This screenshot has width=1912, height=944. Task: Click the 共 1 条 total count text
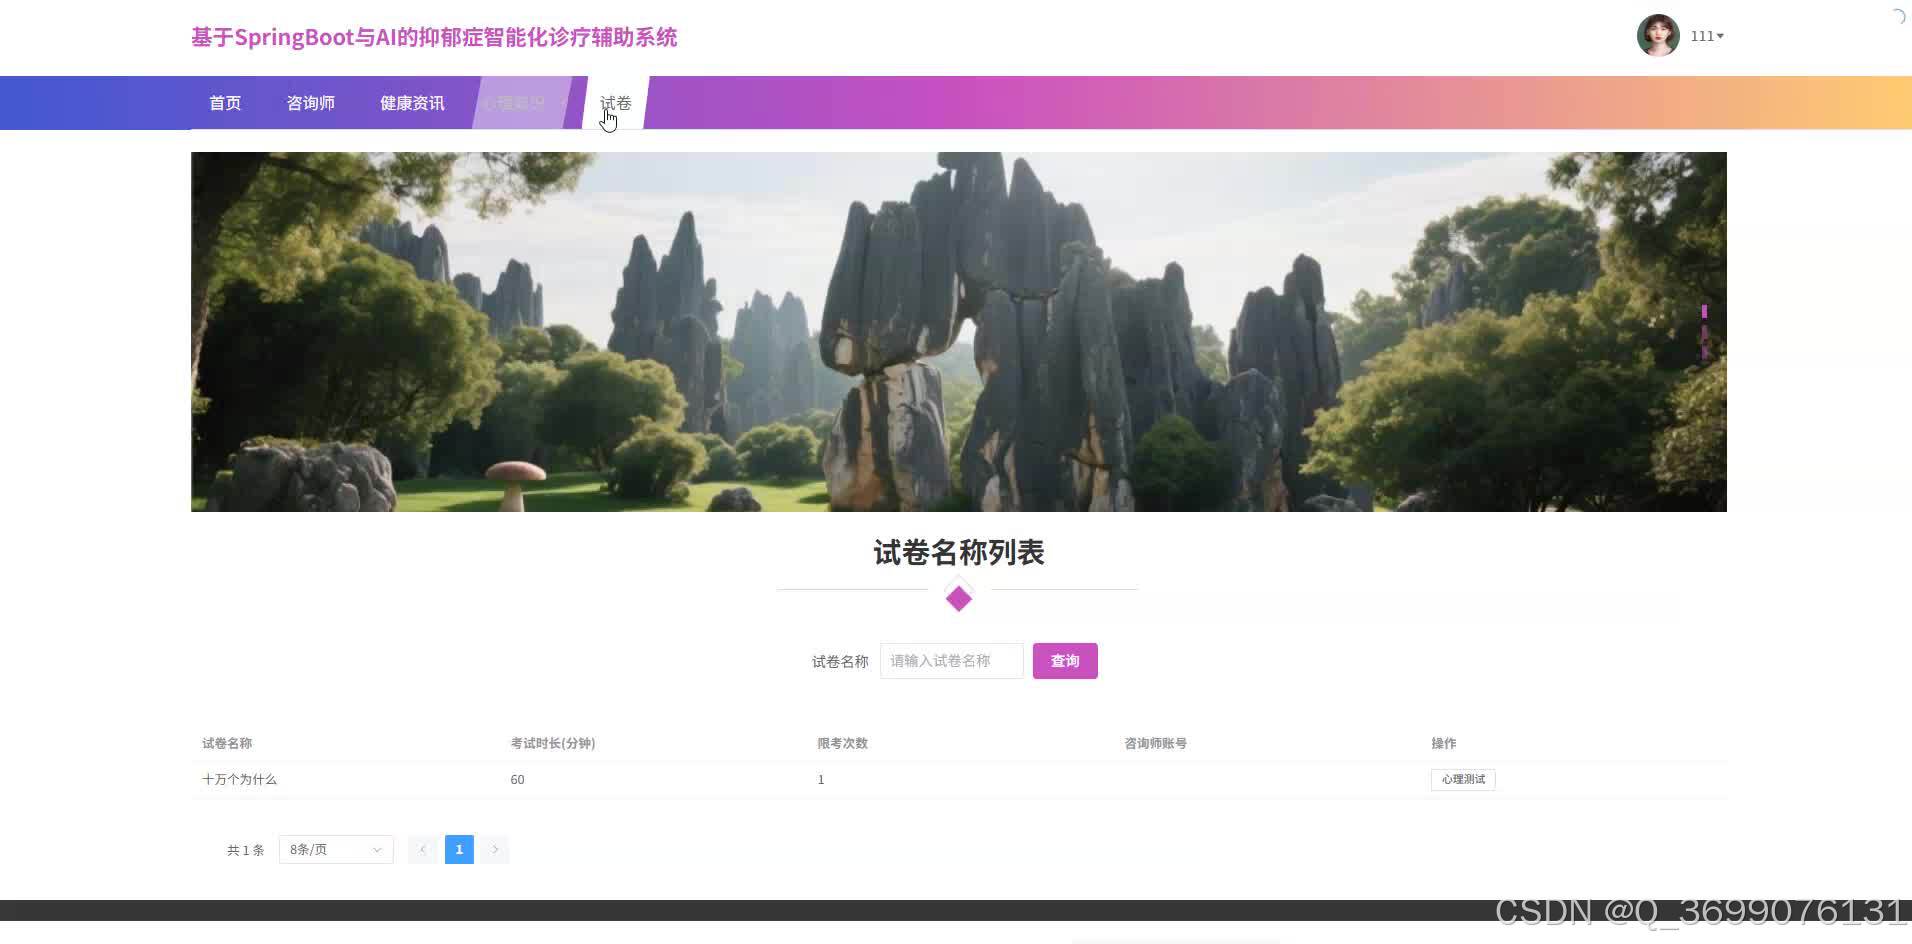click(245, 850)
